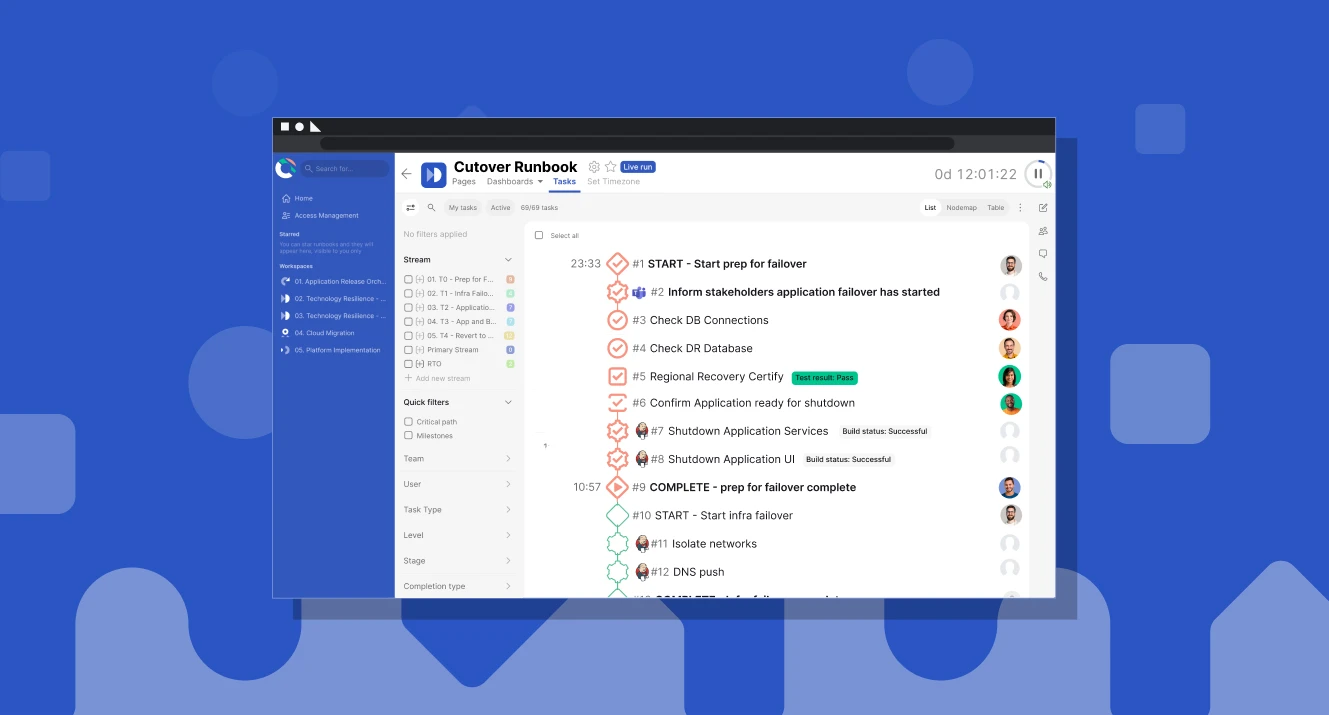Expand the Task Type filter
Image resolution: width=1329 pixels, height=715 pixels.
coord(459,510)
